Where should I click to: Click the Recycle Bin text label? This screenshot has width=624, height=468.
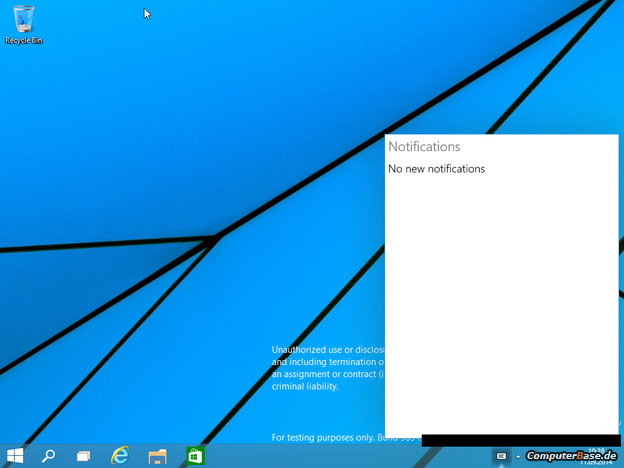(23, 41)
